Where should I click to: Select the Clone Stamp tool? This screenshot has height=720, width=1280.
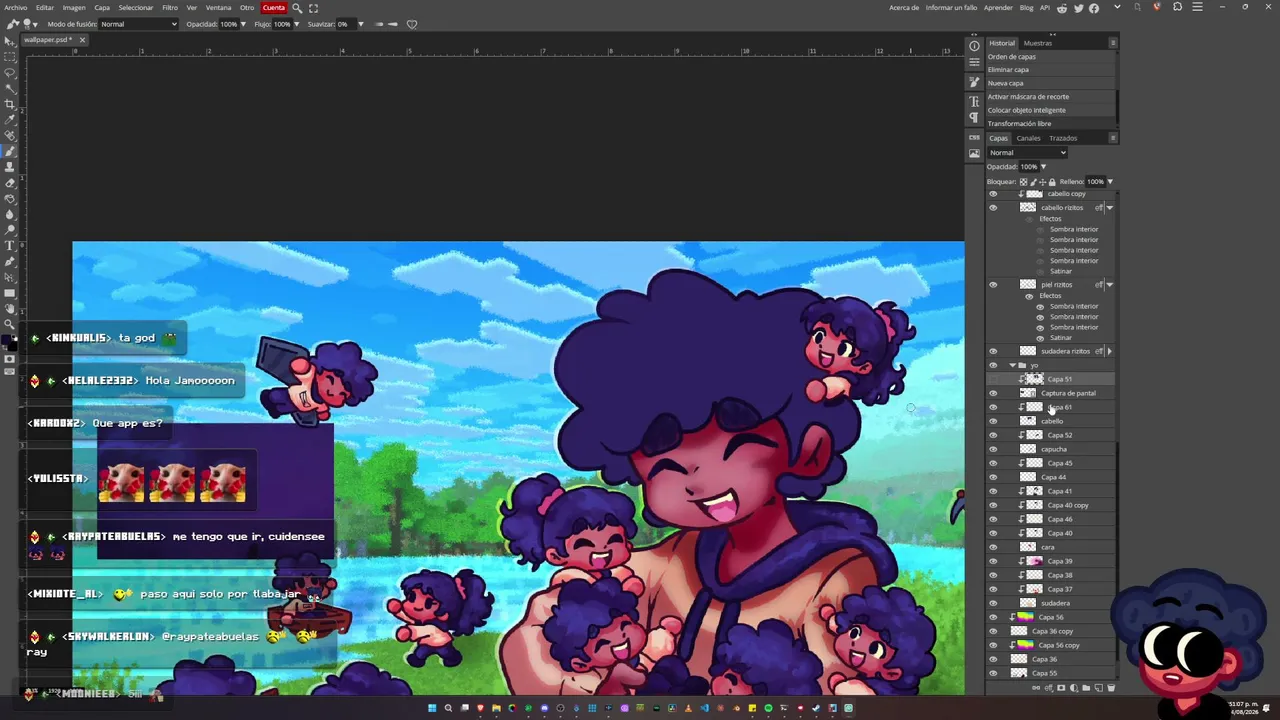(x=10, y=167)
